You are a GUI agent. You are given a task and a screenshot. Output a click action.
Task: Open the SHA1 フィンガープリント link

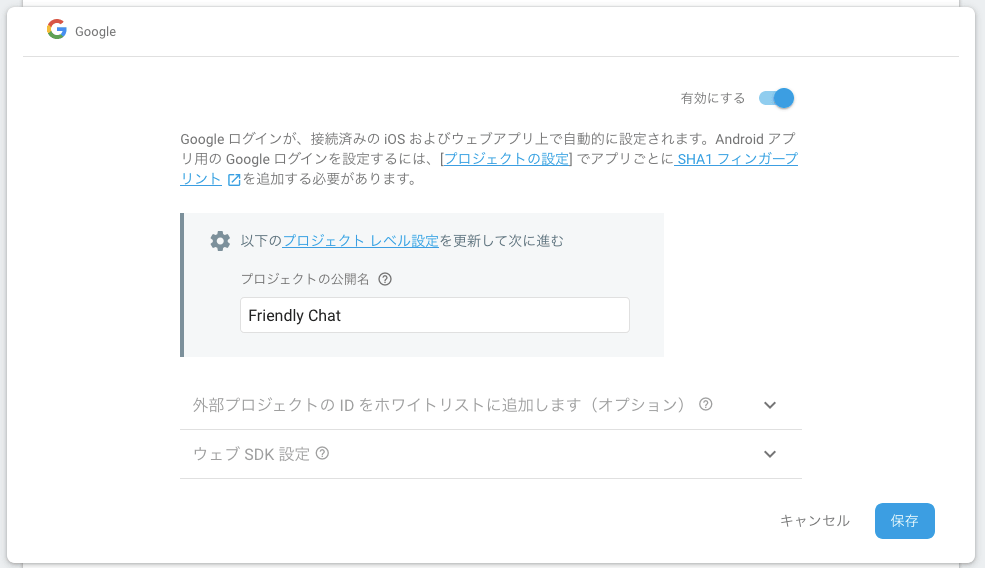tap(736, 159)
